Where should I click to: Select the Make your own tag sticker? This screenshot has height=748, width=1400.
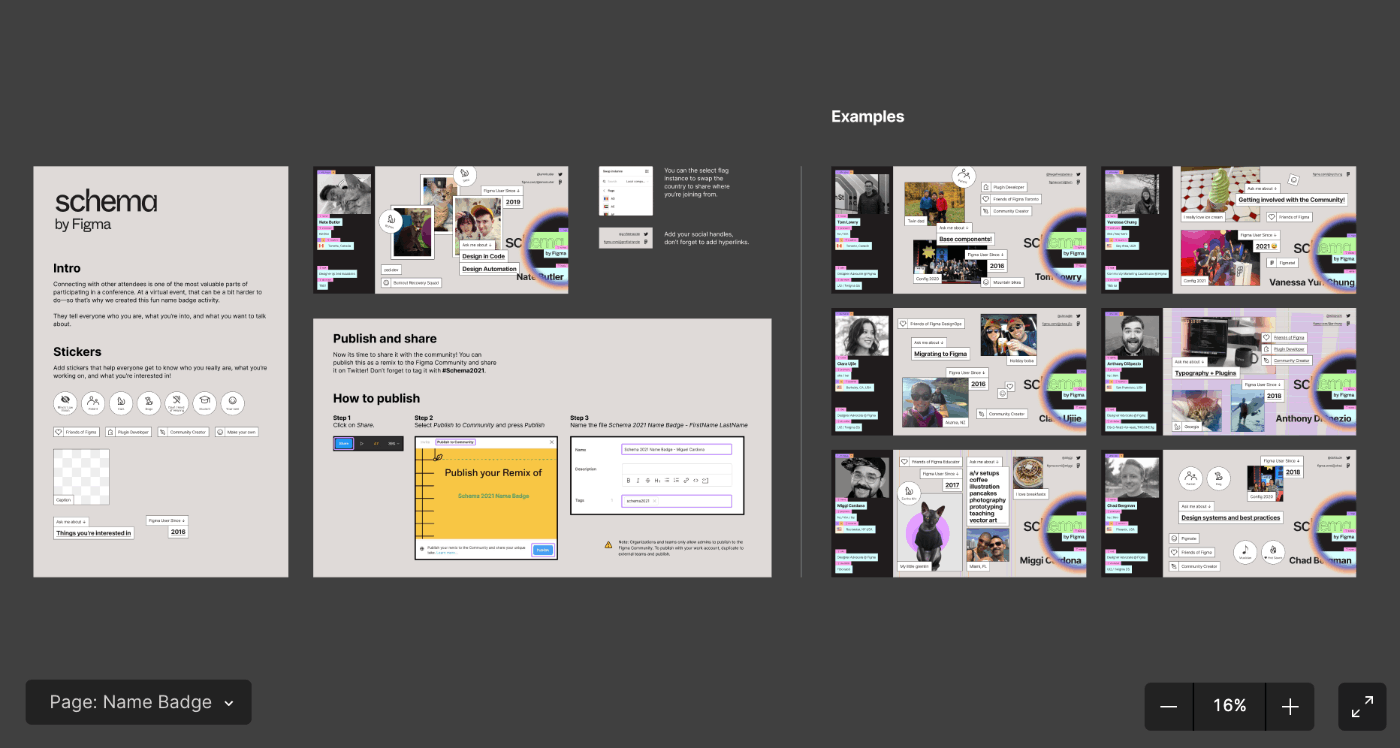click(237, 432)
